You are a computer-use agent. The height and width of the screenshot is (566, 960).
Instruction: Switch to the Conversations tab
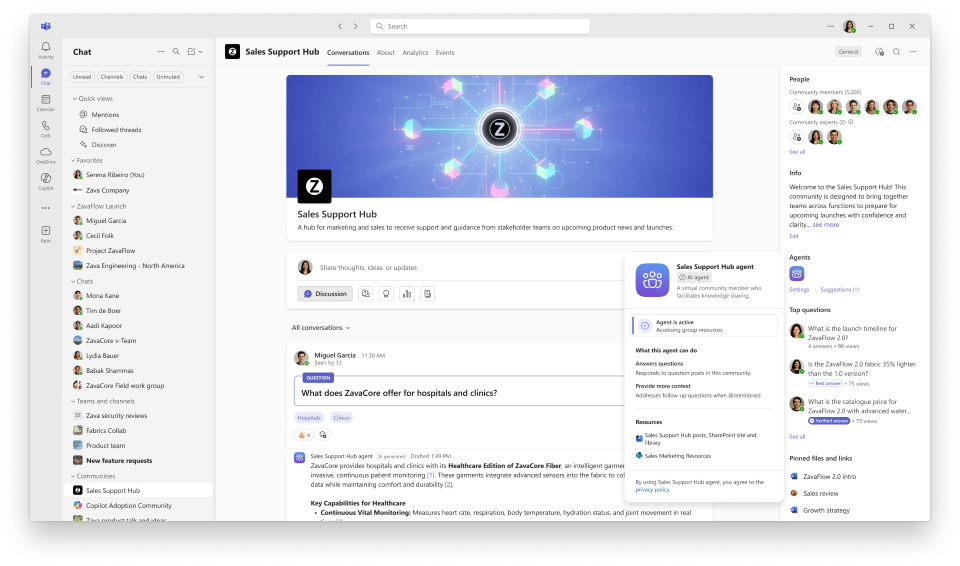(x=348, y=53)
